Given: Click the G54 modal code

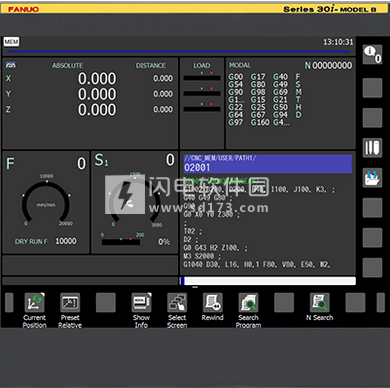Looking at the screenshot, I should [x=236, y=84].
